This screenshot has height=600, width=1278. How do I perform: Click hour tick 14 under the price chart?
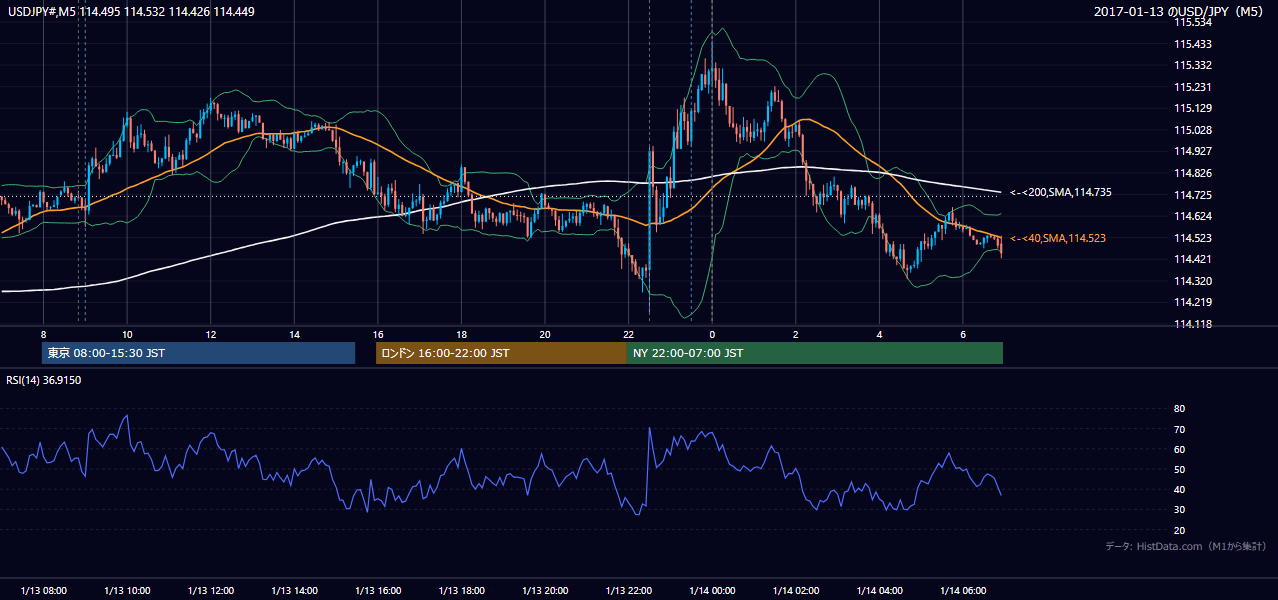coord(294,334)
